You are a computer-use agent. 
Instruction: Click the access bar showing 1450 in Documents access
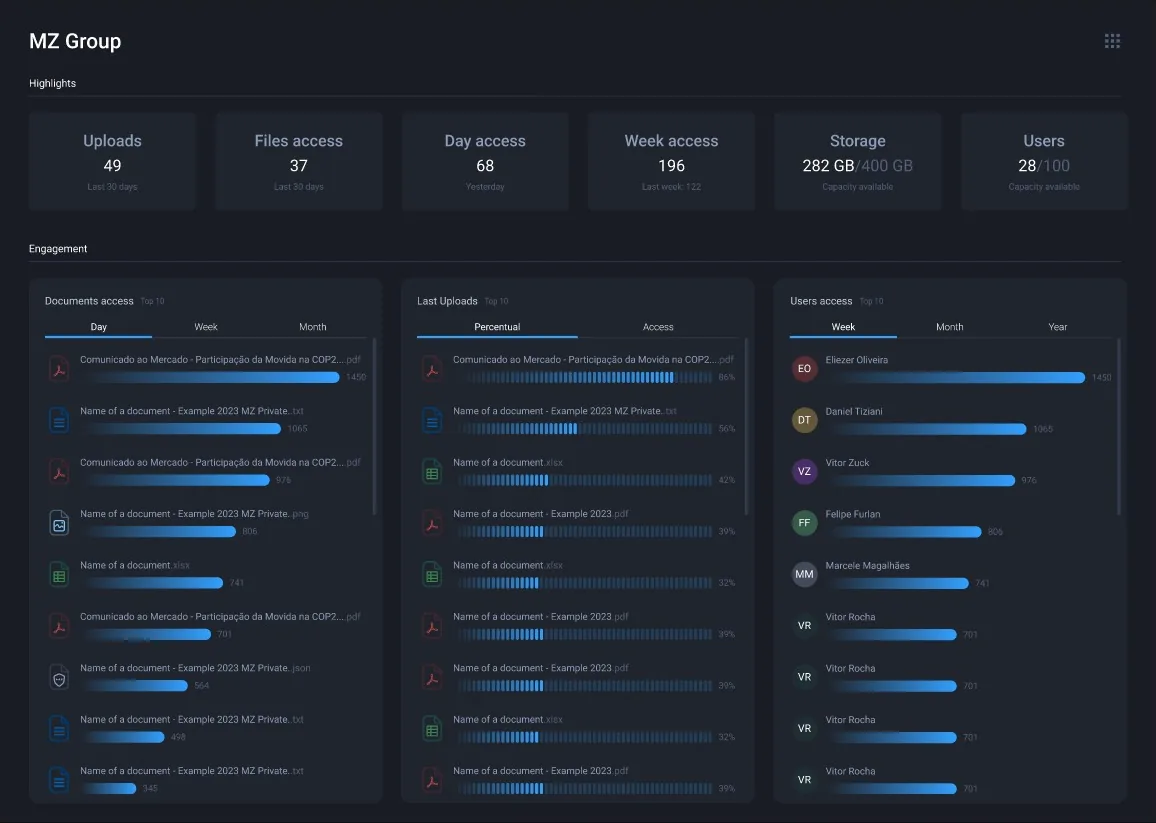click(x=210, y=378)
